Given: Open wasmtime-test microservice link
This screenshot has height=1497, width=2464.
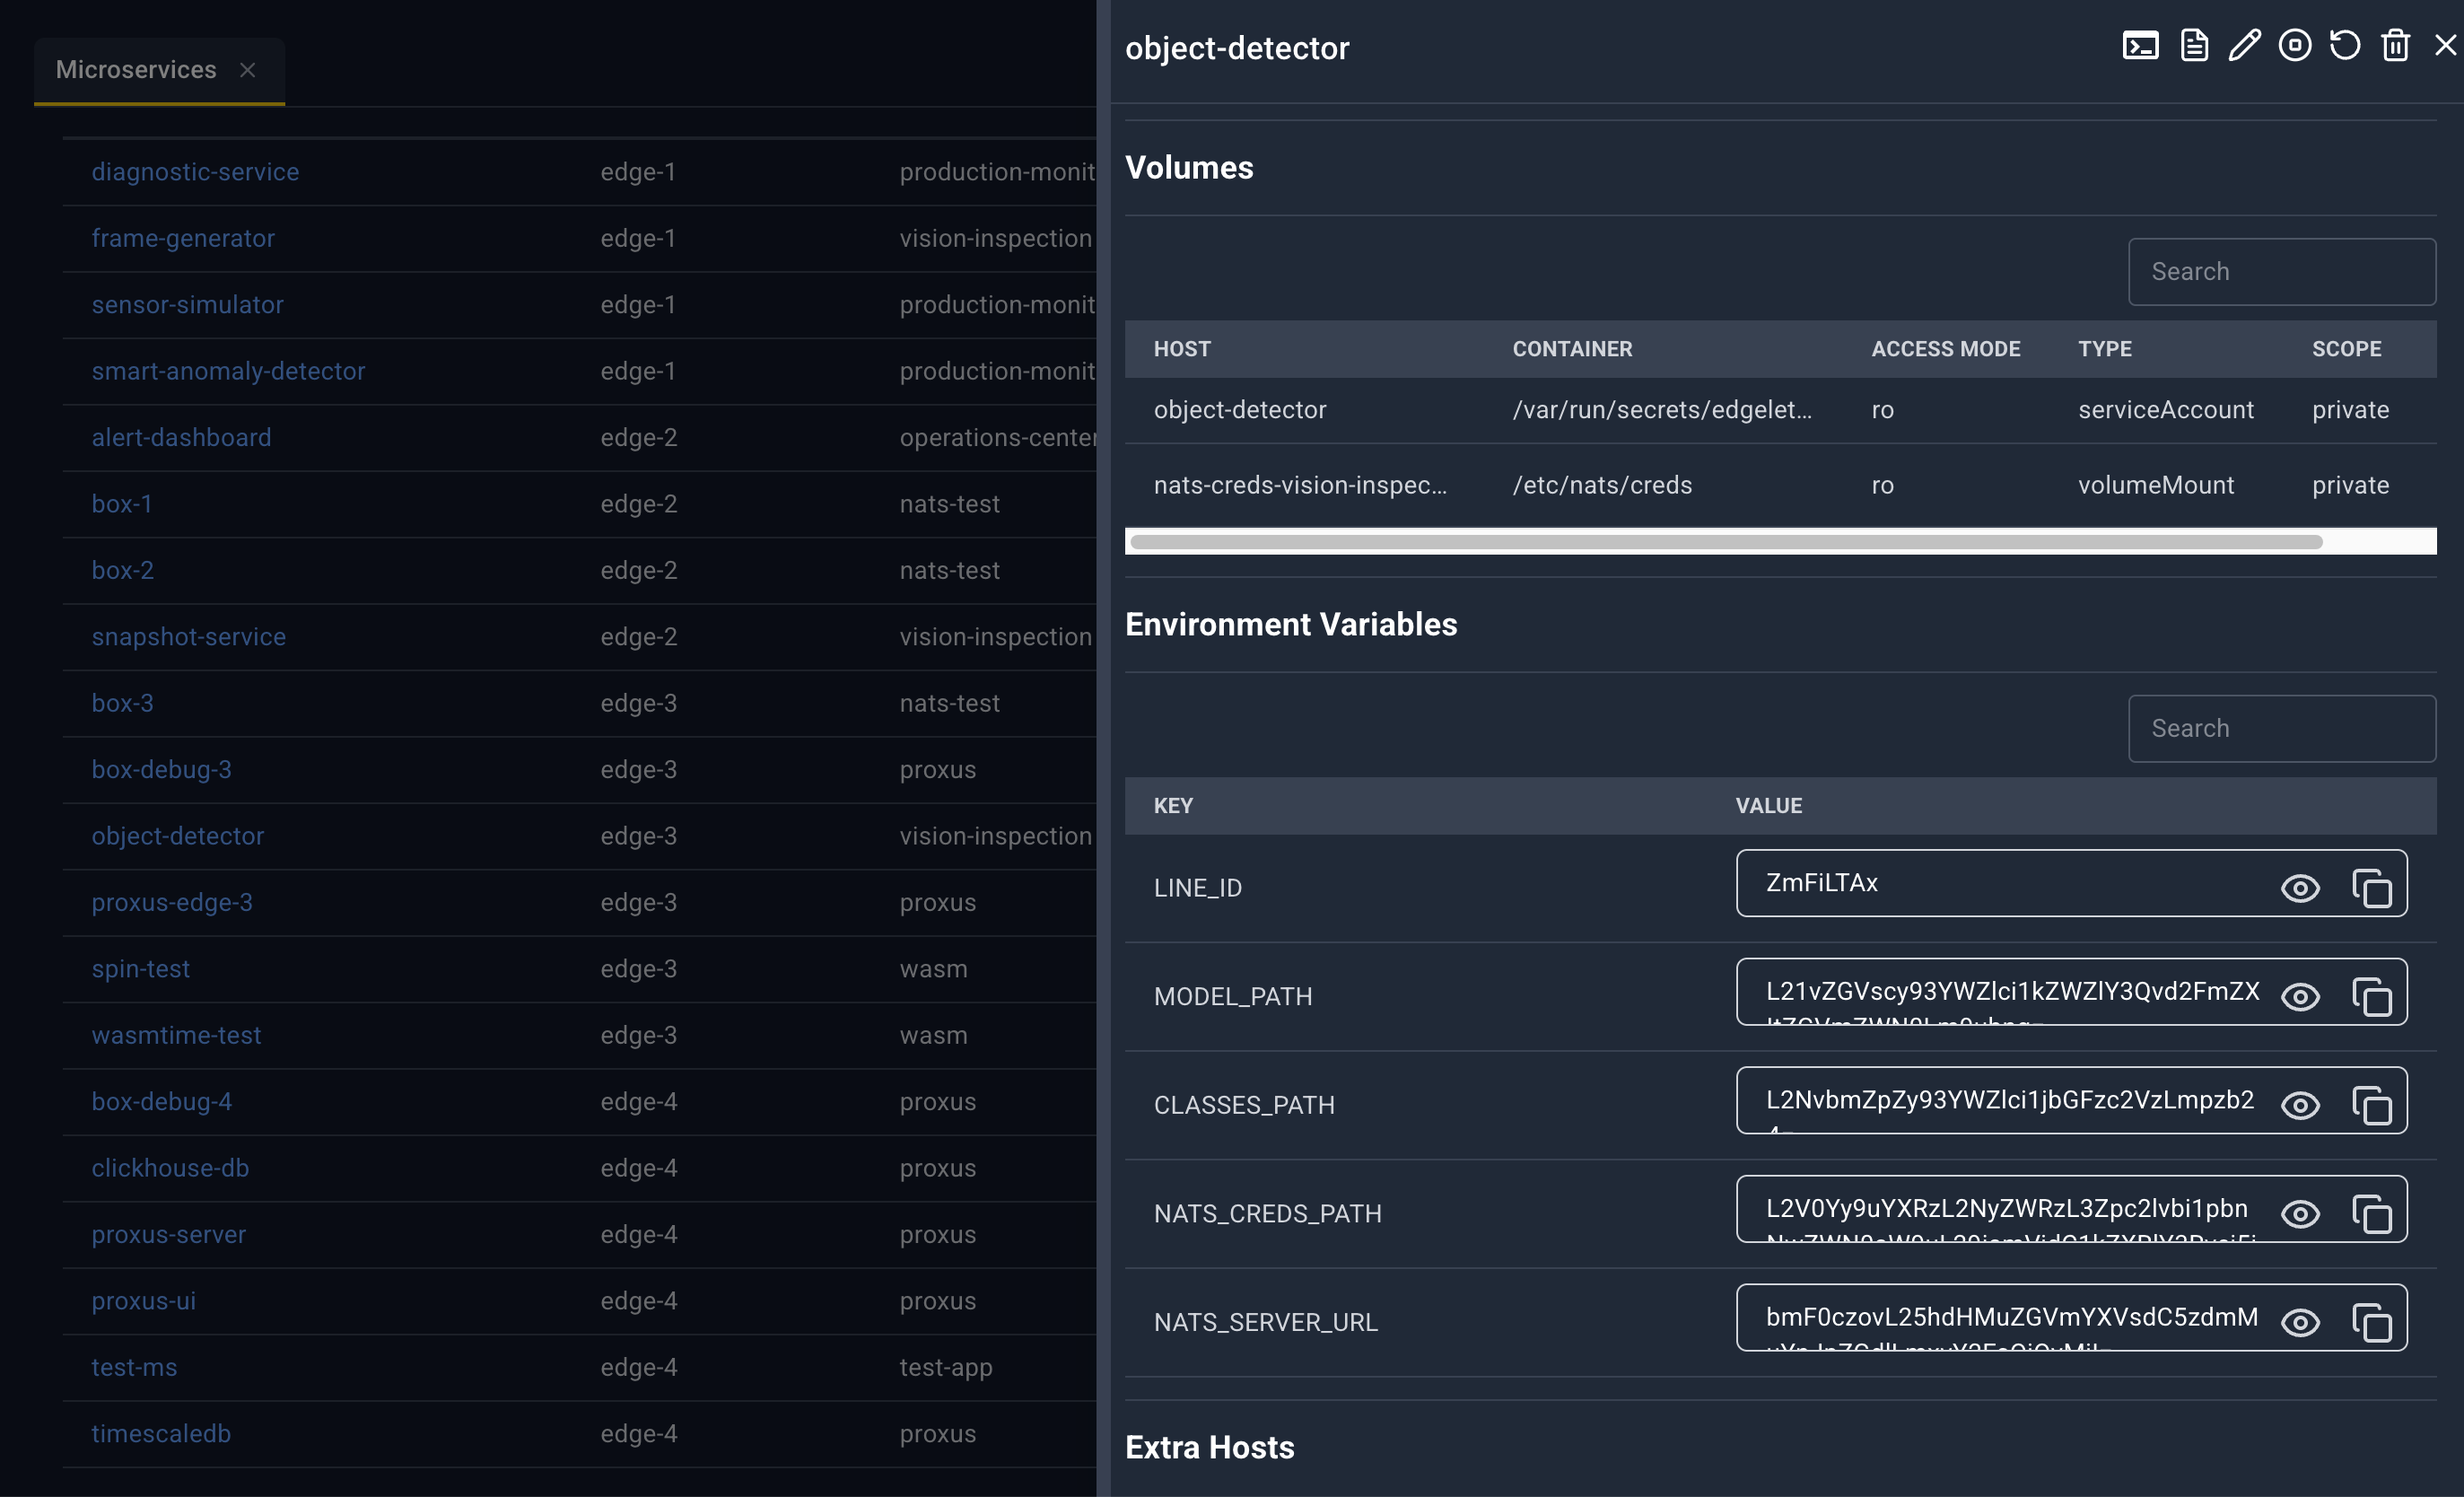Looking at the screenshot, I should (x=176, y=1035).
